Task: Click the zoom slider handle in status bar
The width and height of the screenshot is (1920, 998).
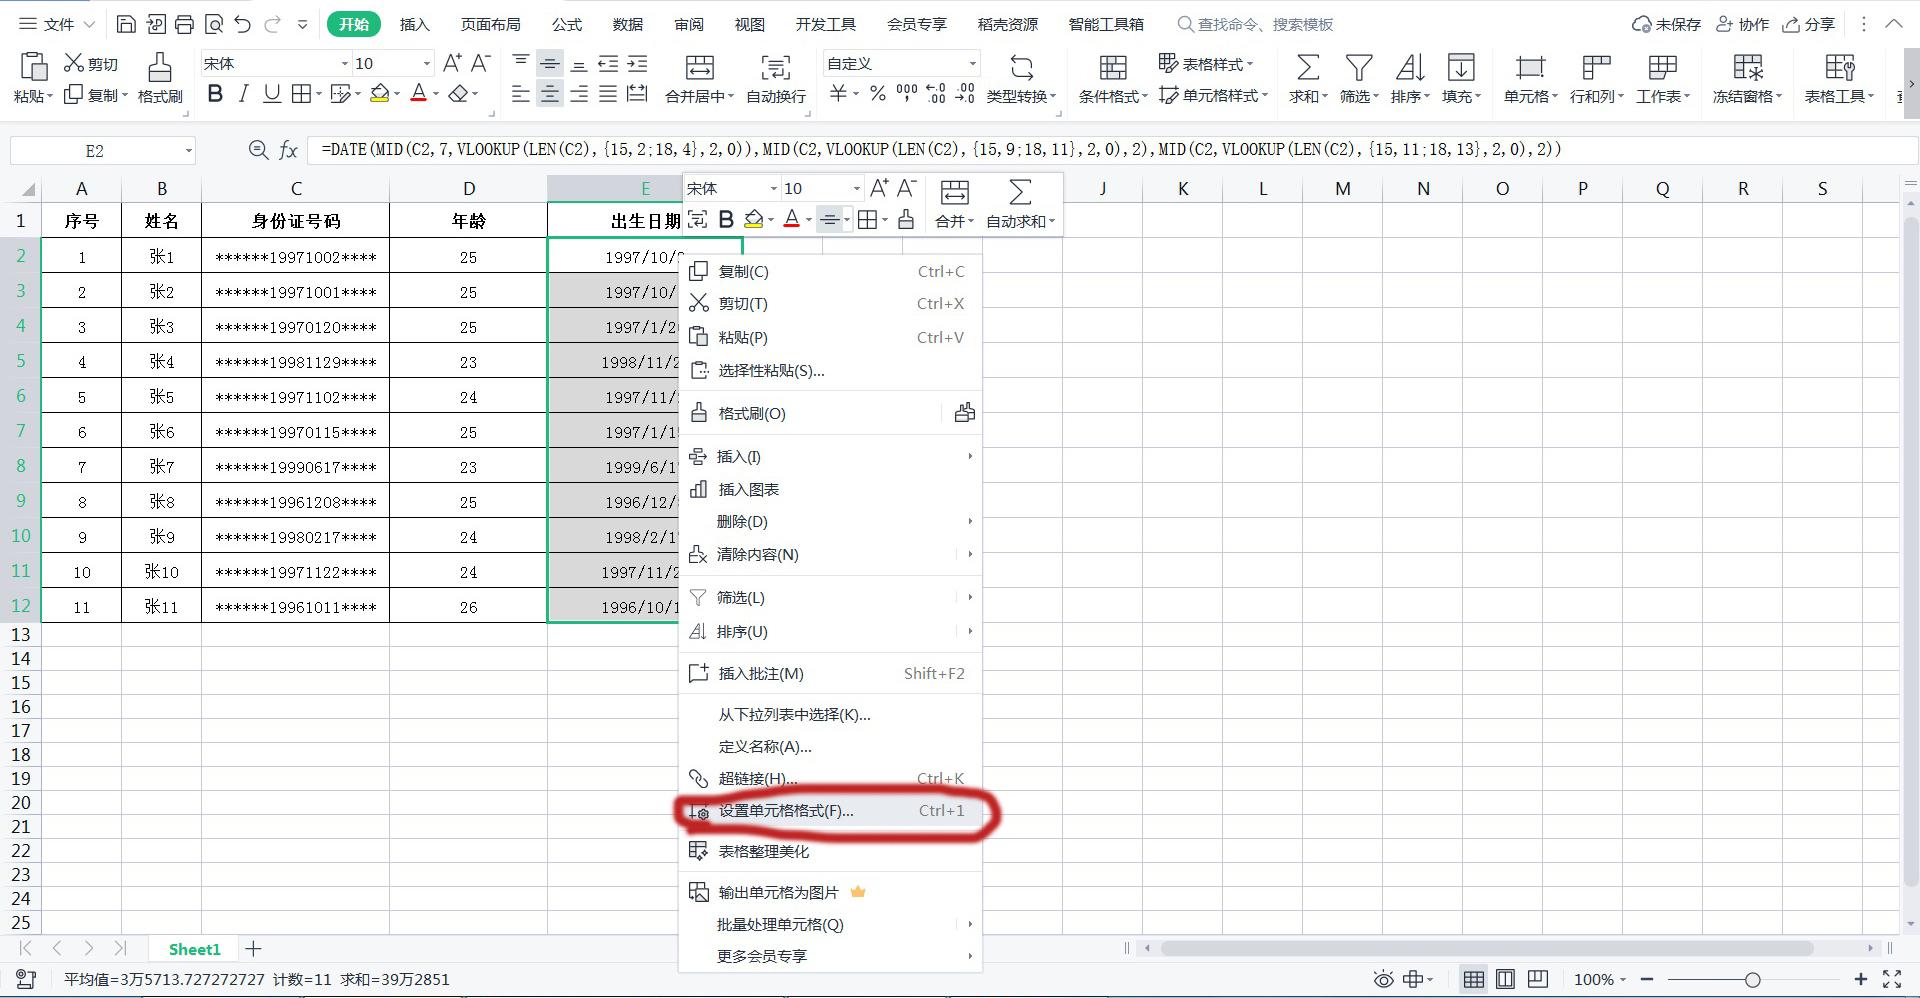Action: [1752, 980]
